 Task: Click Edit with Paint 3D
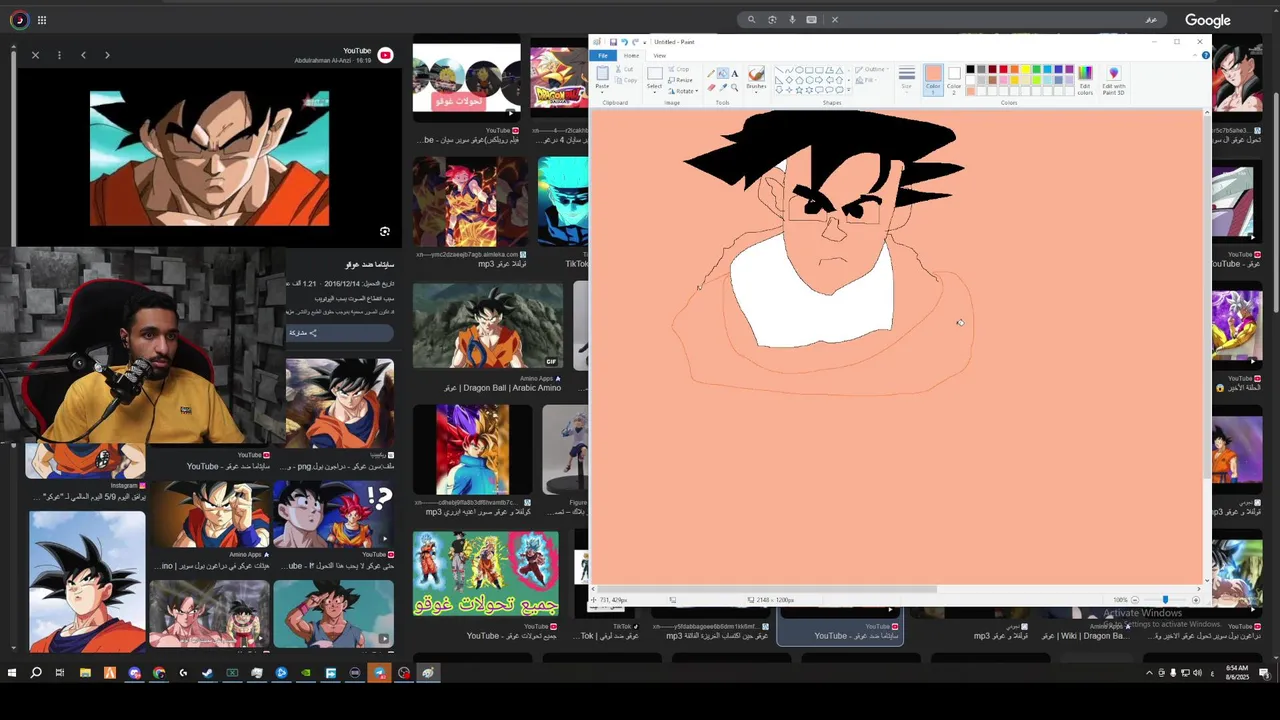coord(1114,80)
